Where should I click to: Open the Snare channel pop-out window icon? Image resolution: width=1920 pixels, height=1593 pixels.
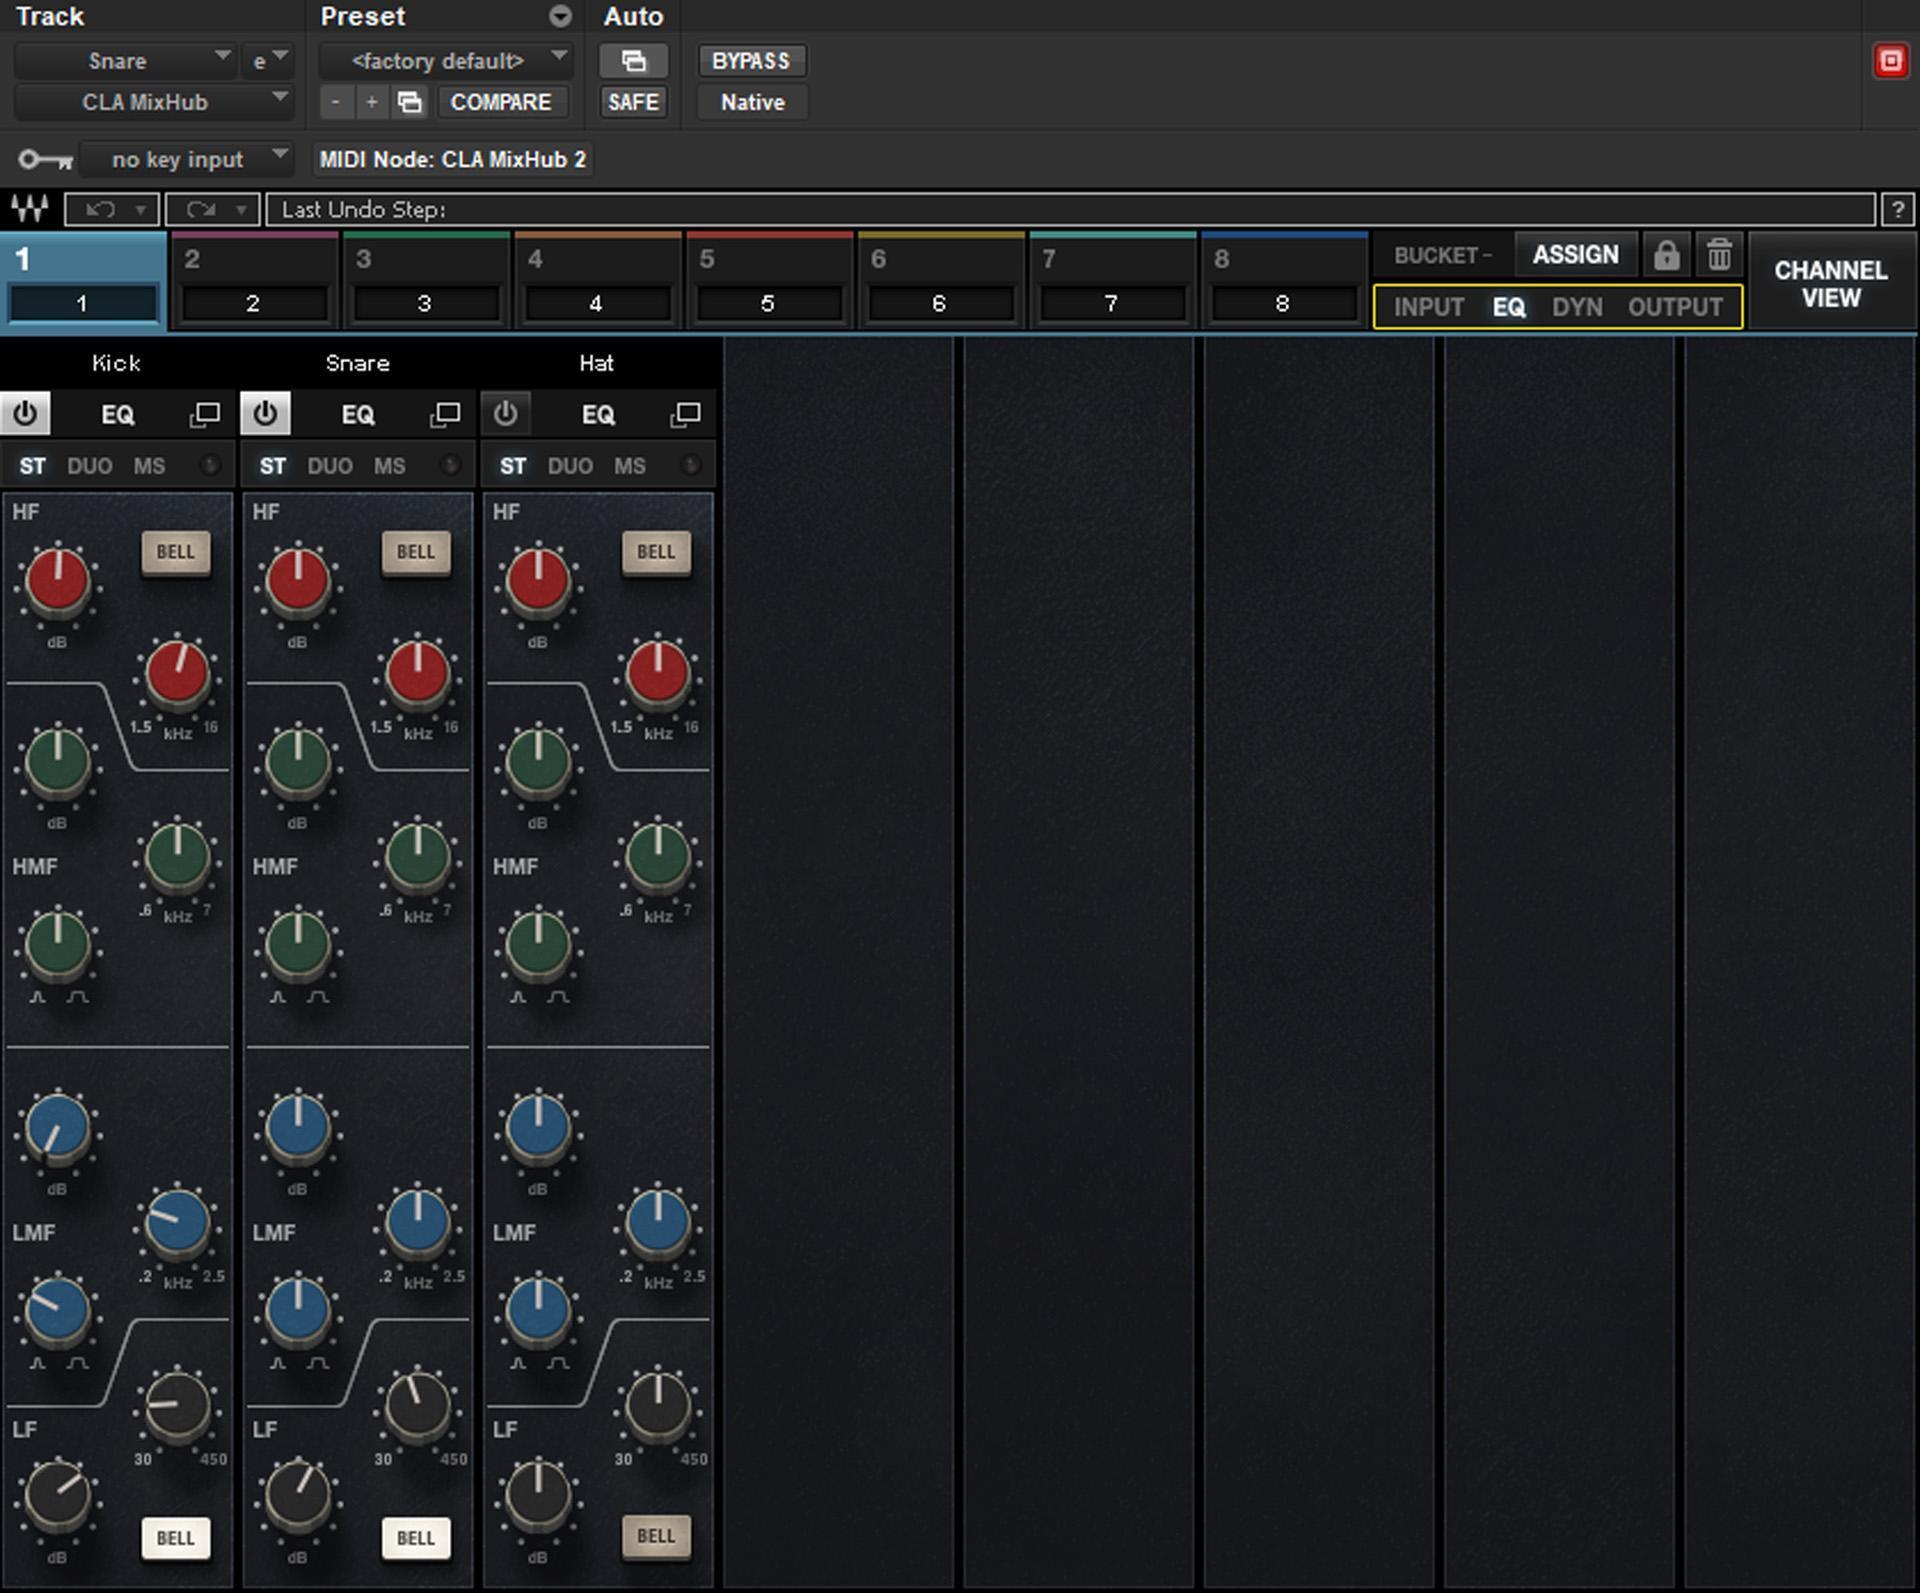(x=443, y=413)
